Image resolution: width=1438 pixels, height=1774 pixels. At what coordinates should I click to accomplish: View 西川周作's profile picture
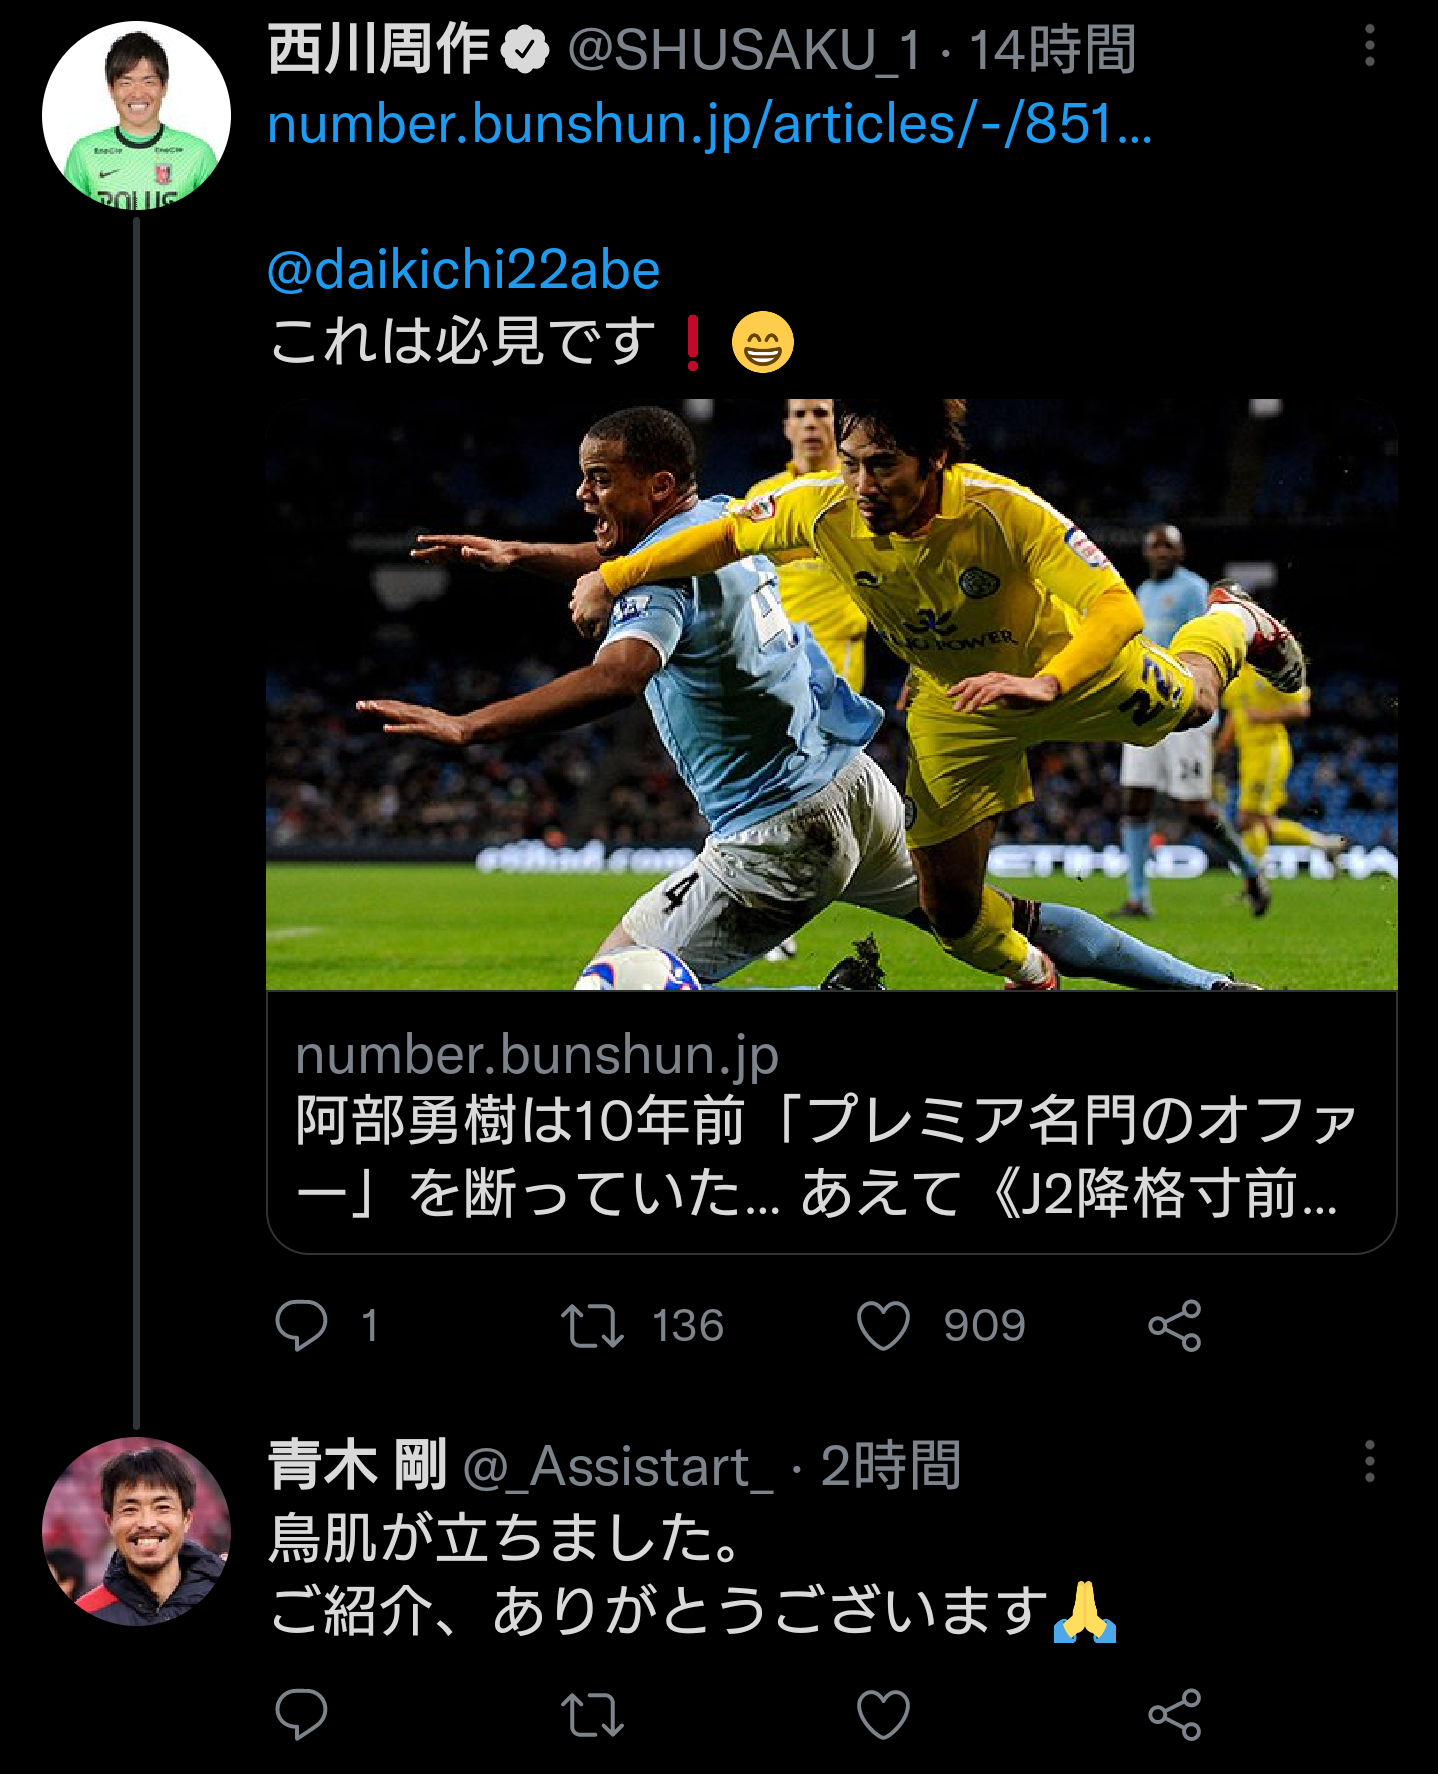136,115
